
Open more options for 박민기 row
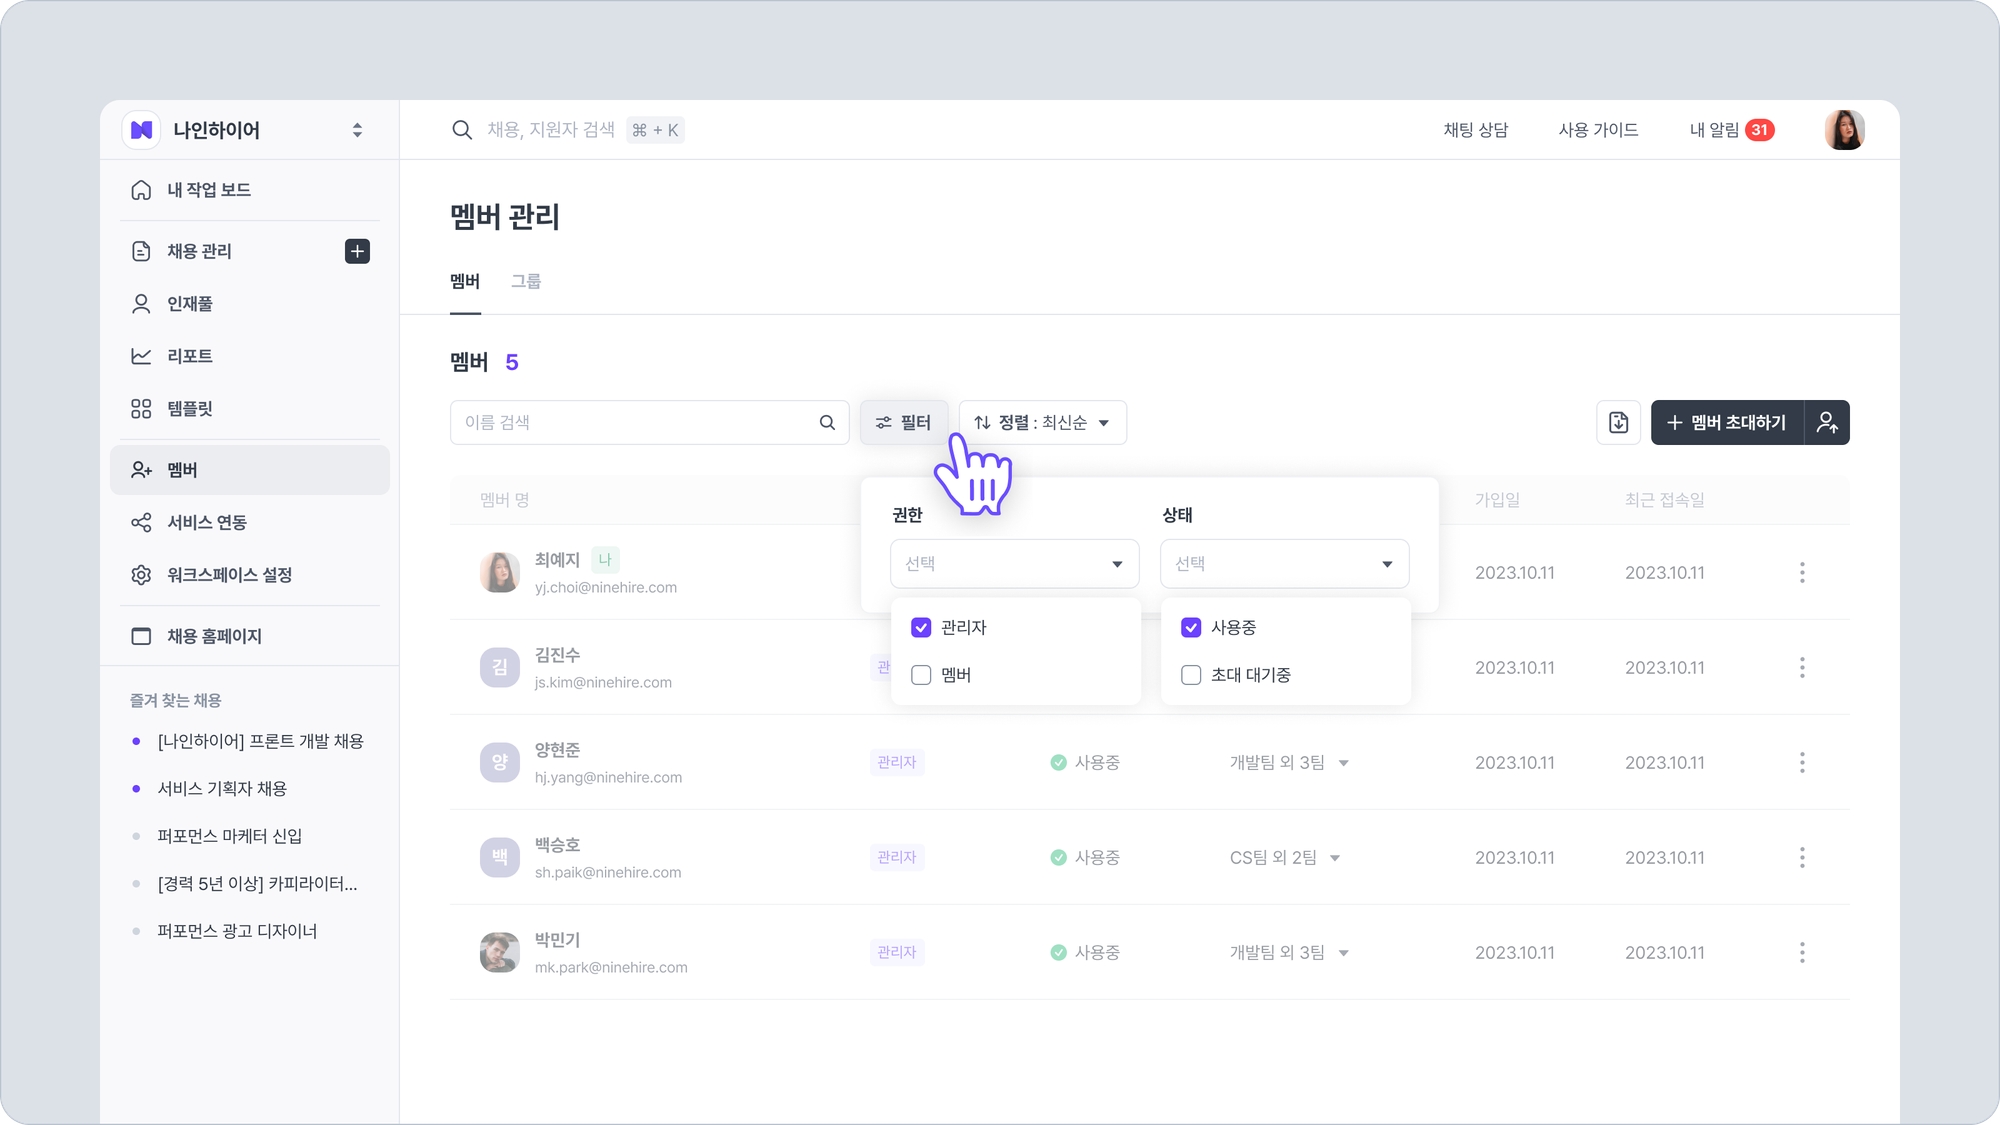pos(1802,953)
